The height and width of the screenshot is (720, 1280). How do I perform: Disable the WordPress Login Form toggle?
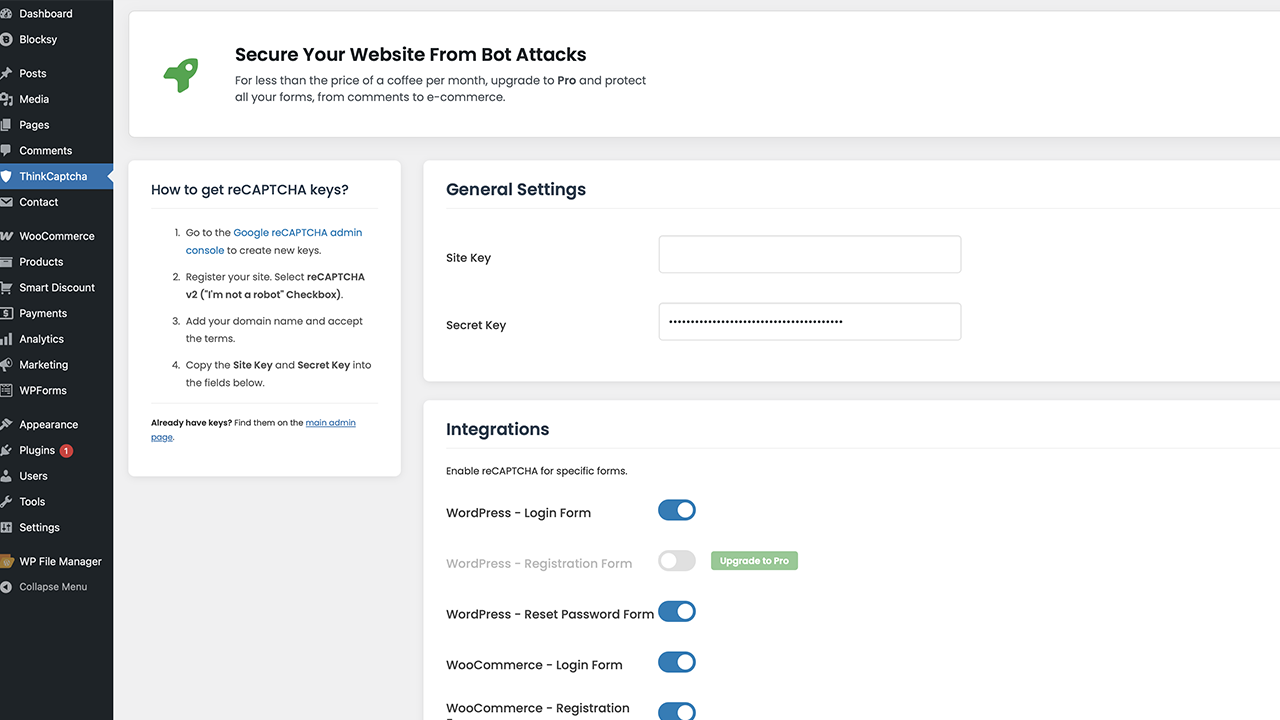point(677,511)
